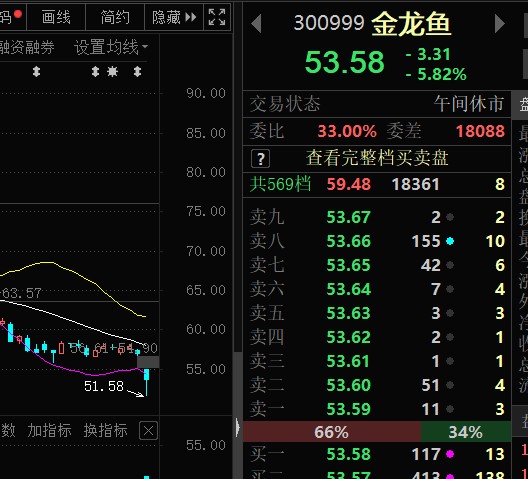Click the current price 53.58 header
Viewport: 528px width, 479px height.
(344, 62)
